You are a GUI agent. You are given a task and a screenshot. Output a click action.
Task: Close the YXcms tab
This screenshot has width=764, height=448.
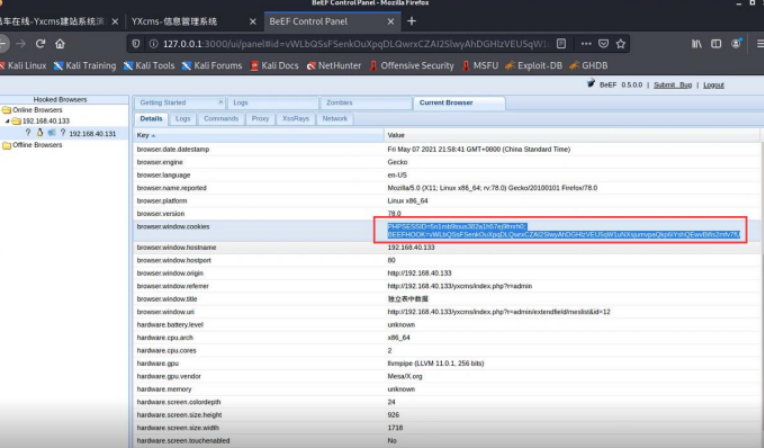(x=253, y=21)
